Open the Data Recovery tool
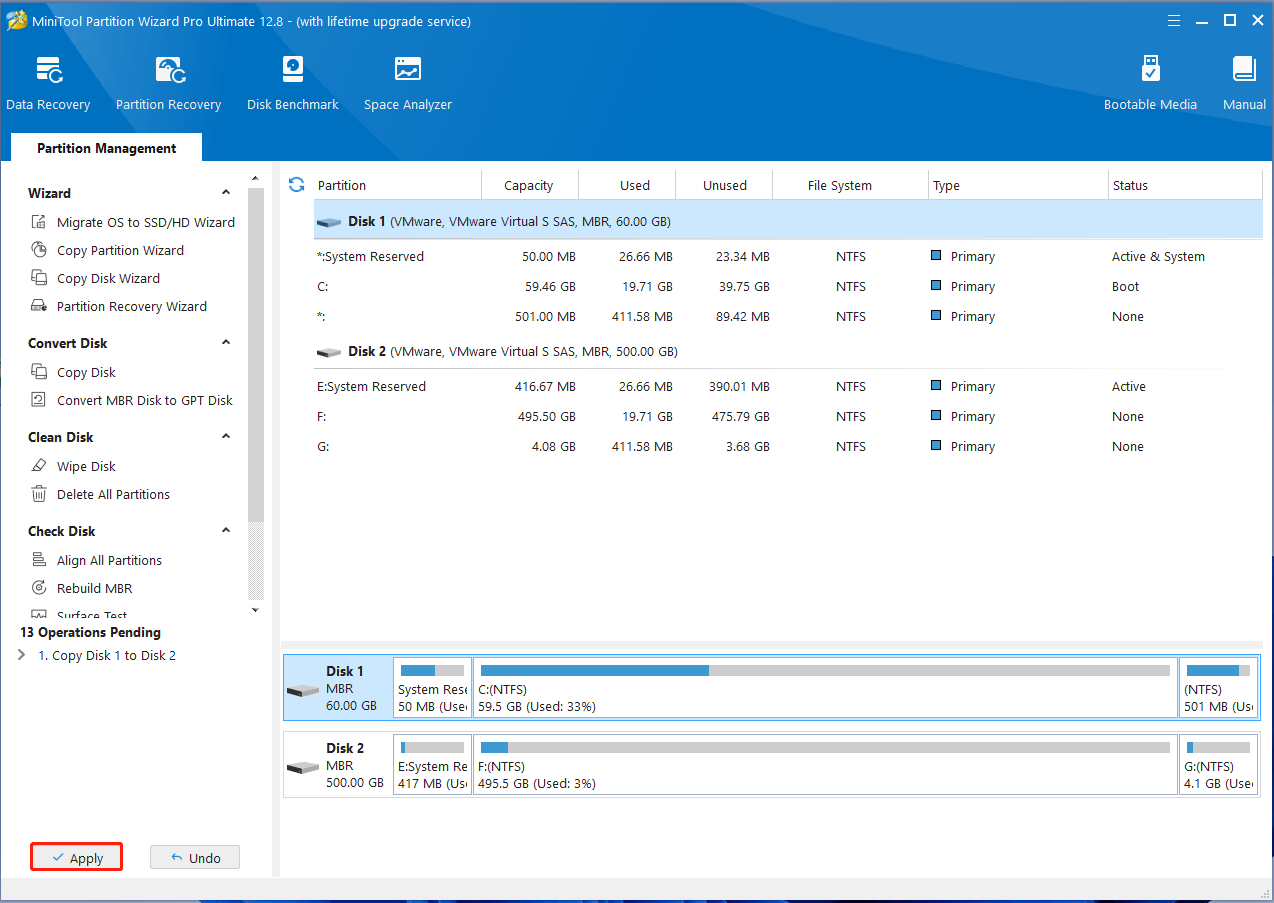Image resolution: width=1274 pixels, height=903 pixels. 48,84
